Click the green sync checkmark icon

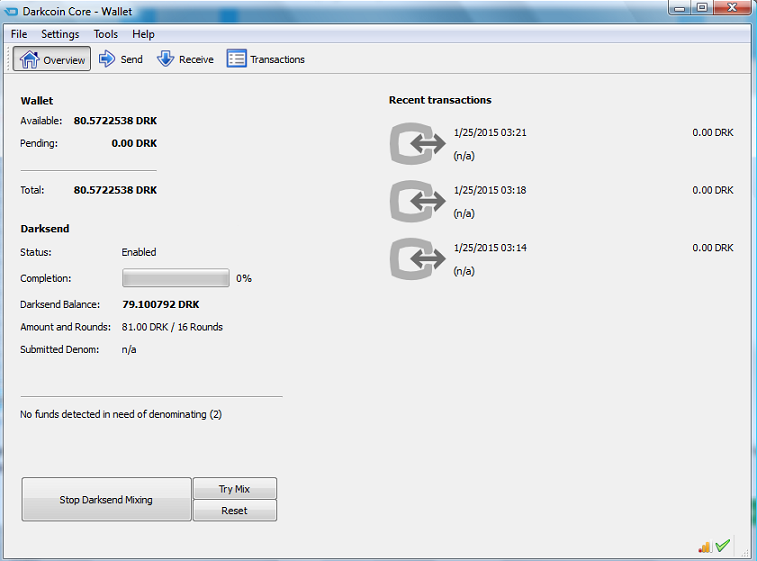(723, 546)
